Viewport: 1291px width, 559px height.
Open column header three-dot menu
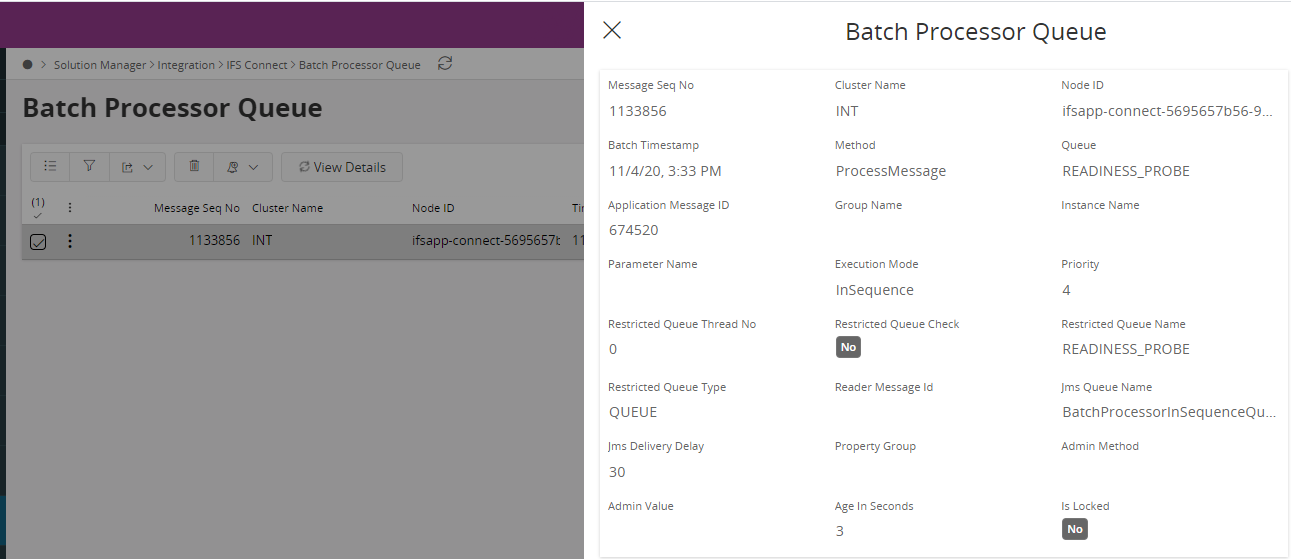click(69, 208)
